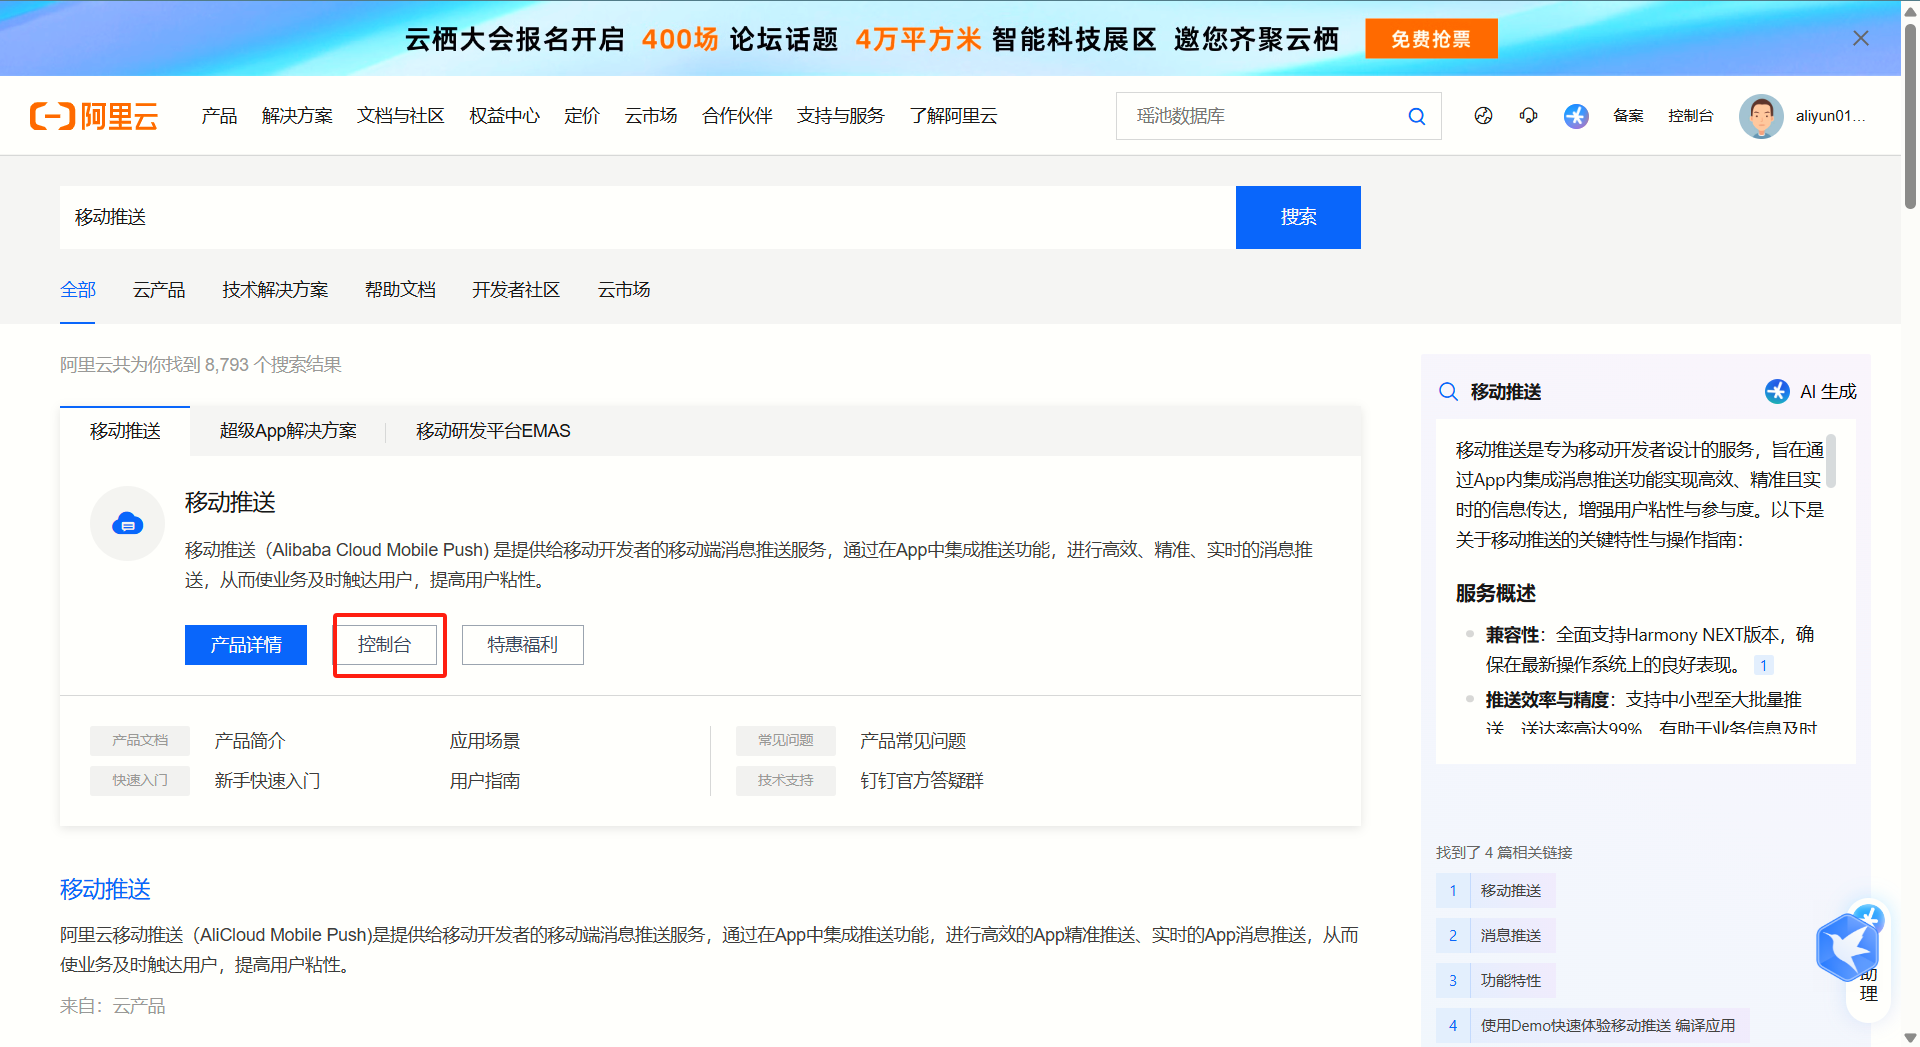Click the Mobile Push cloud product icon

point(127,523)
